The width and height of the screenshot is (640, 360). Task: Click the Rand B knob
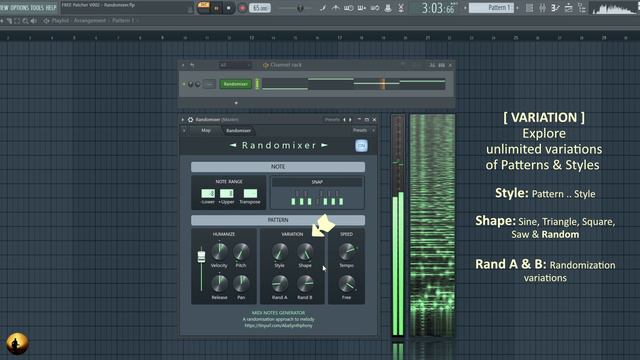[305, 283]
